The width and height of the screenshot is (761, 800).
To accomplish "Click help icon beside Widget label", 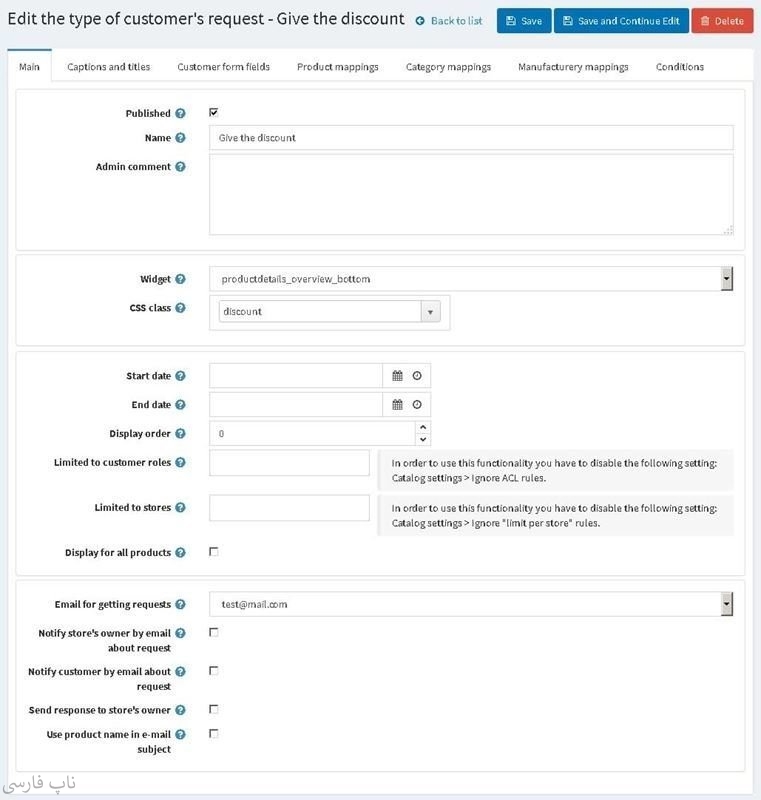I will [180, 280].
